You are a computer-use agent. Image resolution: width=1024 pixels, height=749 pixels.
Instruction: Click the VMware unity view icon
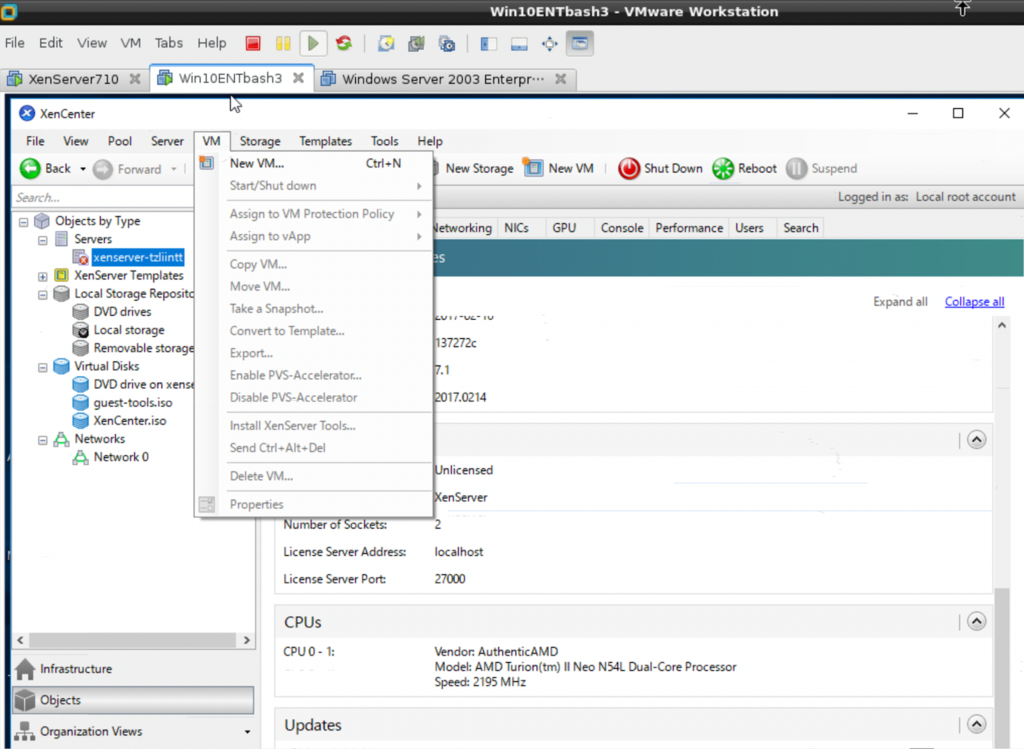[x=580, y=44]
